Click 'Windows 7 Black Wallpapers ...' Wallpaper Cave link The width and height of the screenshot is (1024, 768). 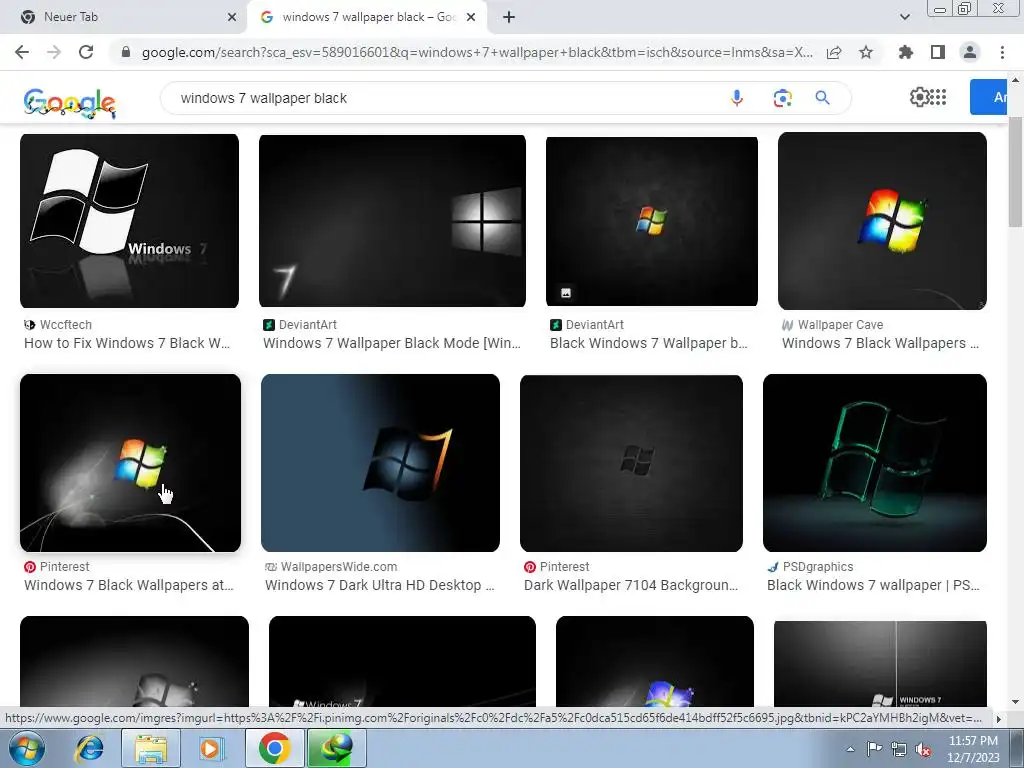pyautogui.click(x=880, y=343)
